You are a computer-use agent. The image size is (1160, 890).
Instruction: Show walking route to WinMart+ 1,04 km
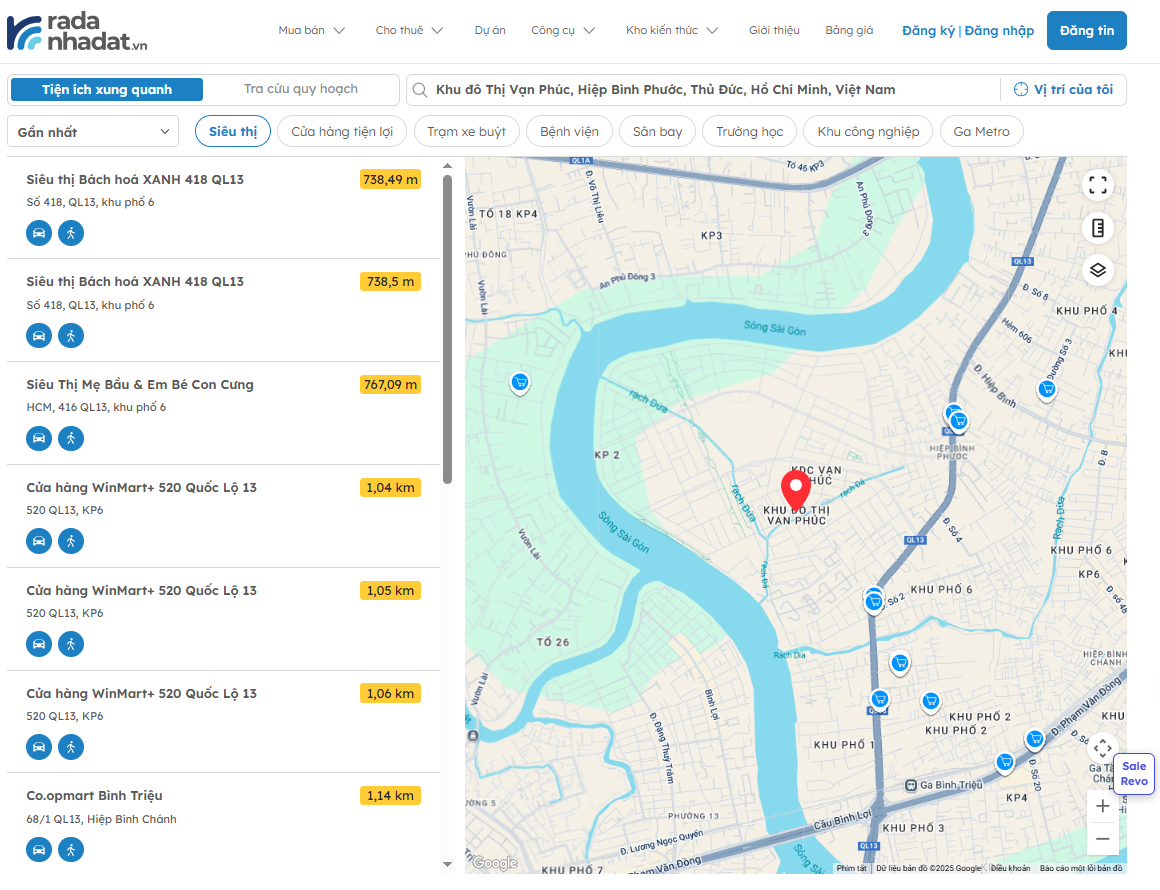(x=71, y=541)
